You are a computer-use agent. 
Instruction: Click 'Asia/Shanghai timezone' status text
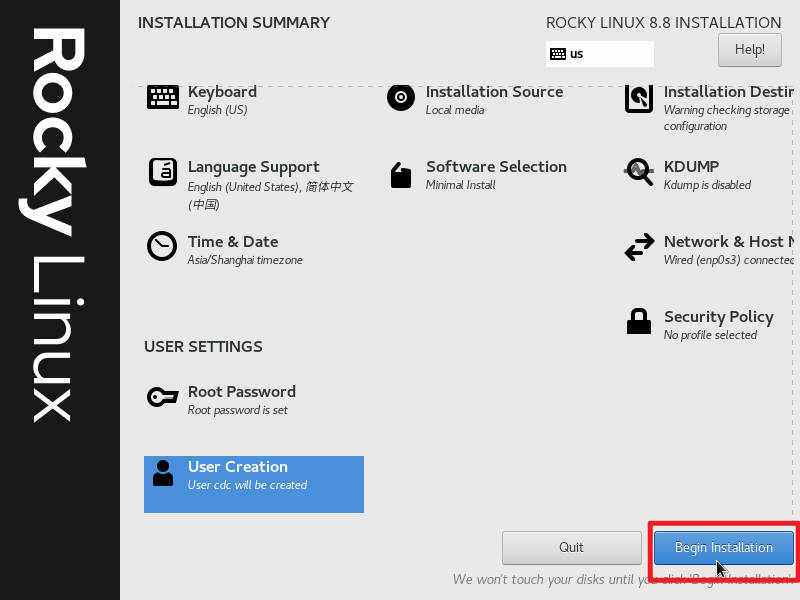[245, 260]
